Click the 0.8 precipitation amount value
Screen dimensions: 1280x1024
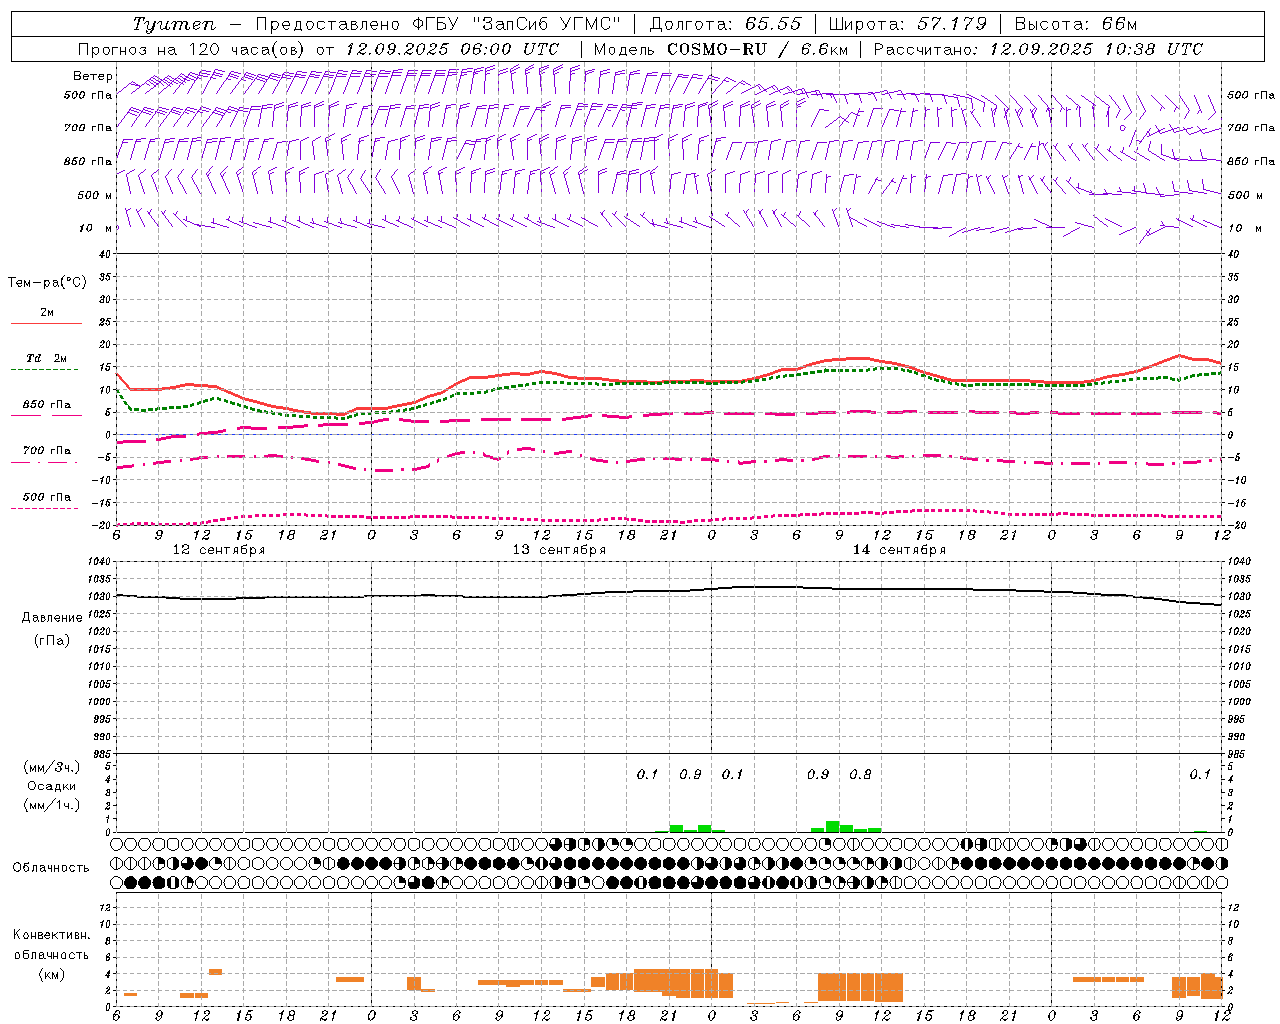coord(860,774)
